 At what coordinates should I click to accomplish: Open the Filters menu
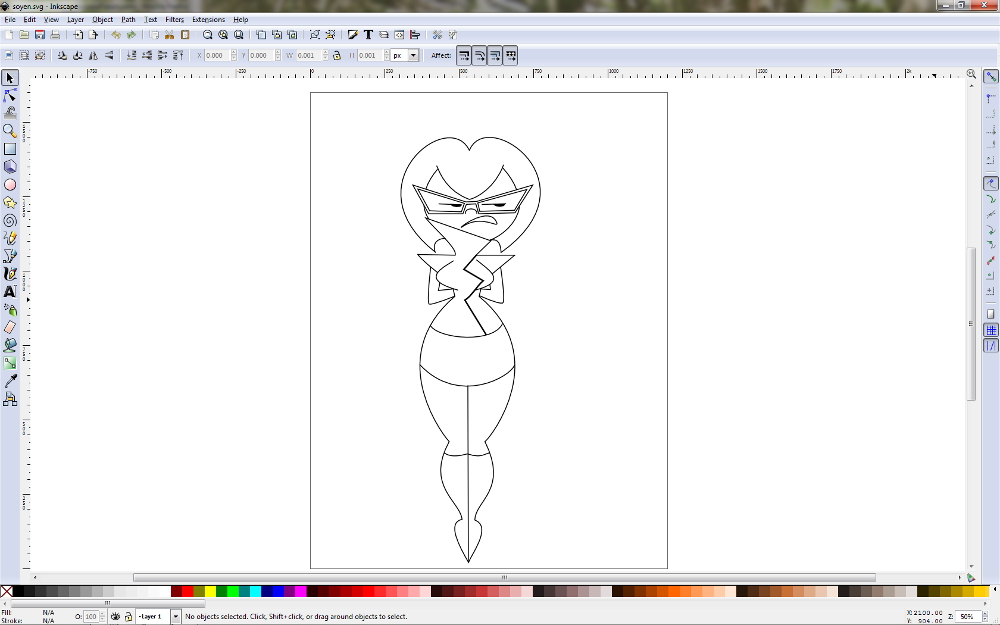coord(174,19)
